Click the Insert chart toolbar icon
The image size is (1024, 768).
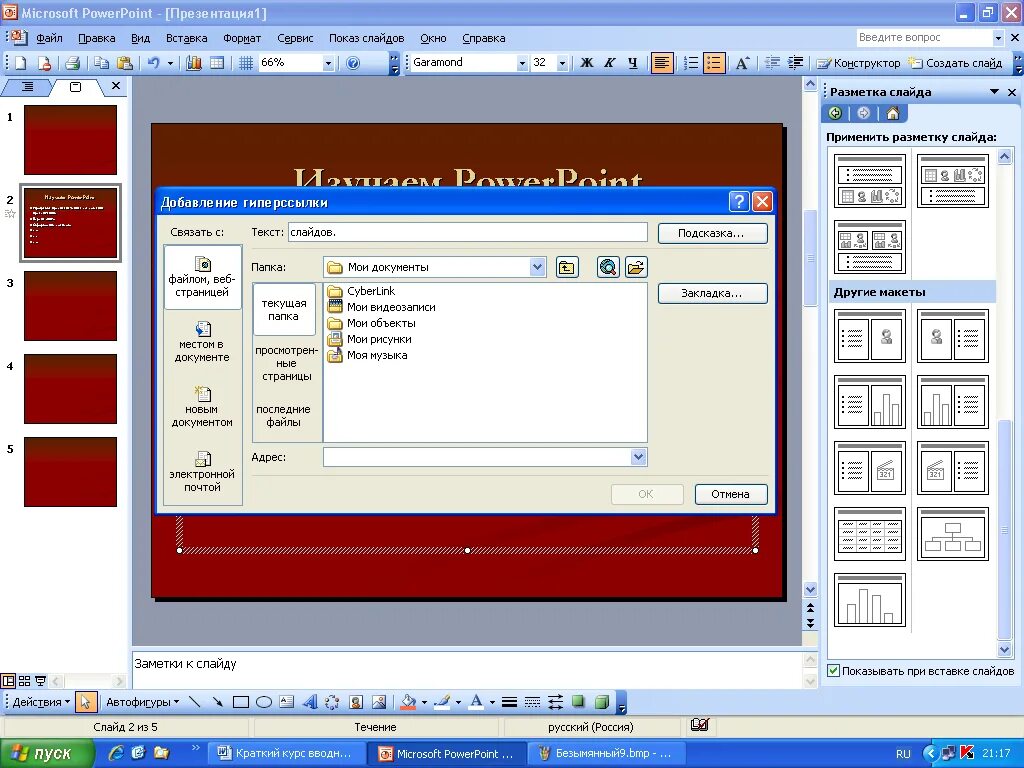pos(194,63)
